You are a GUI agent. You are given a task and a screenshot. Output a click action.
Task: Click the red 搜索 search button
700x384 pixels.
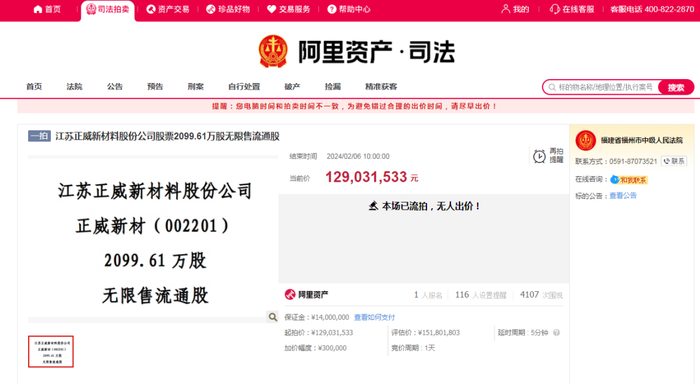coord(676,88)
